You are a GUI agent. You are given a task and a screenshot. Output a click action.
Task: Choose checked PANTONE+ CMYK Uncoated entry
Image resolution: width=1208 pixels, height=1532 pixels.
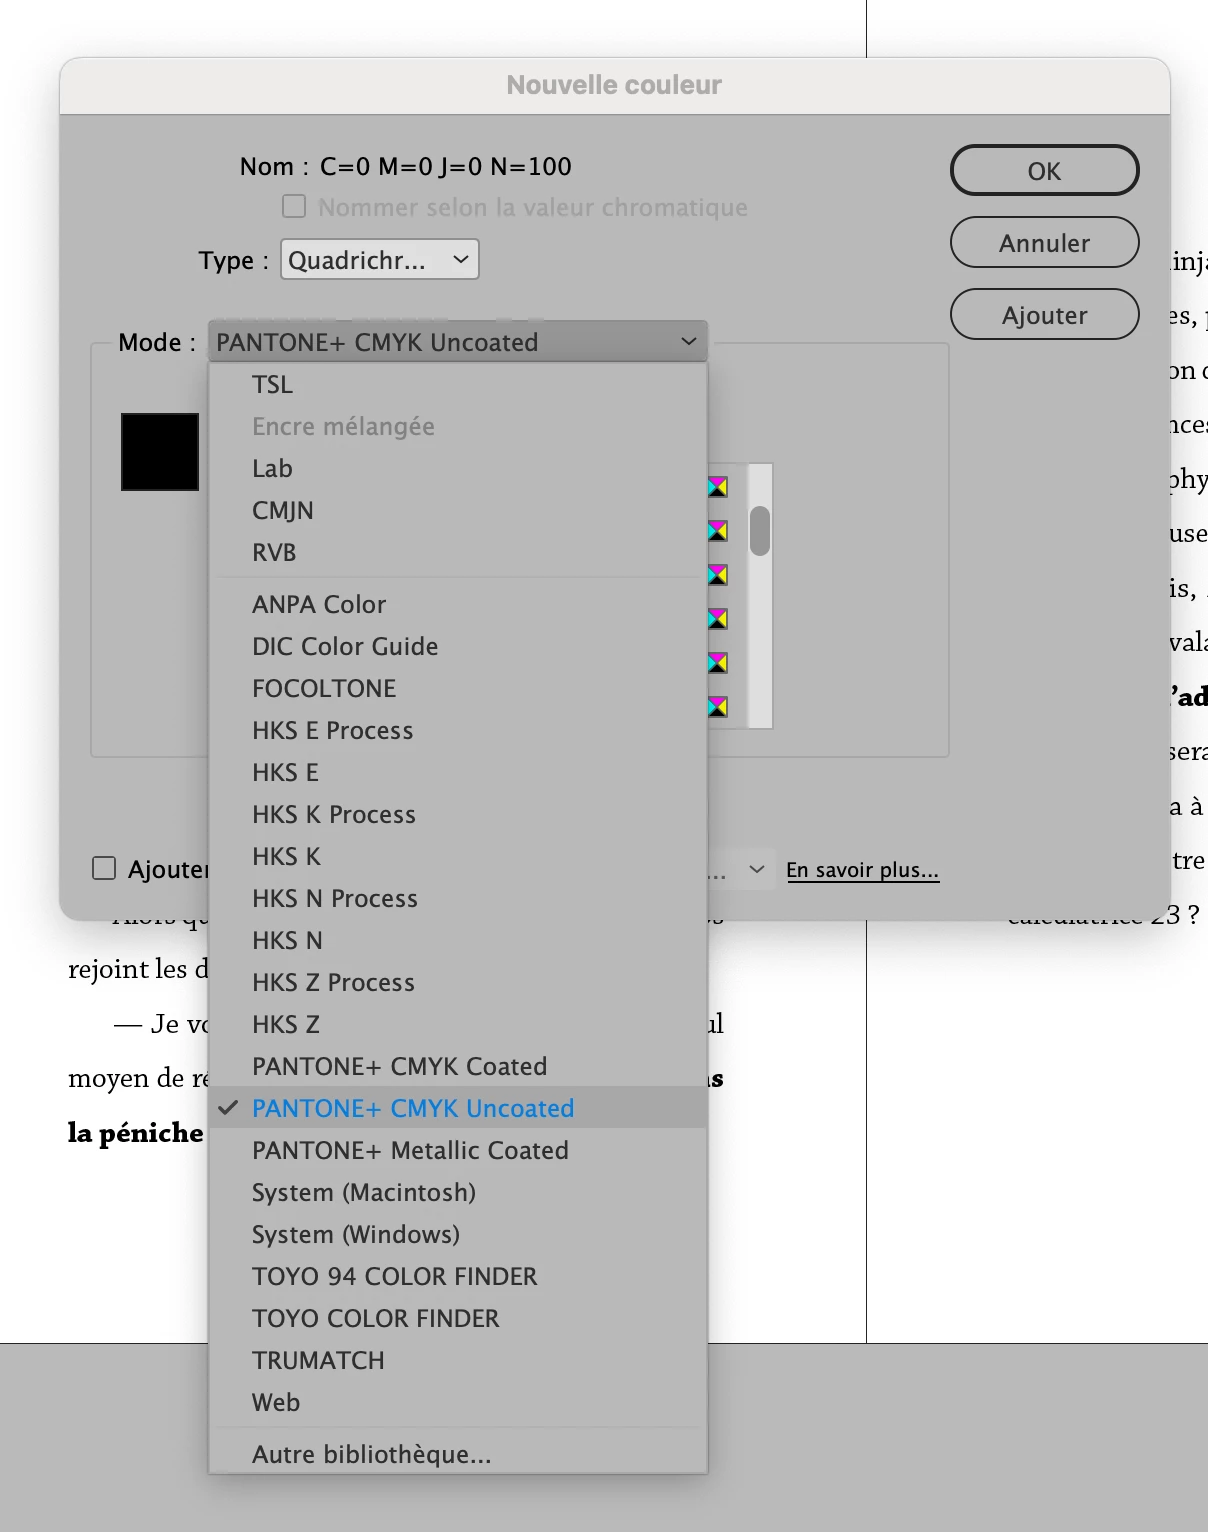coord(458,1109)
